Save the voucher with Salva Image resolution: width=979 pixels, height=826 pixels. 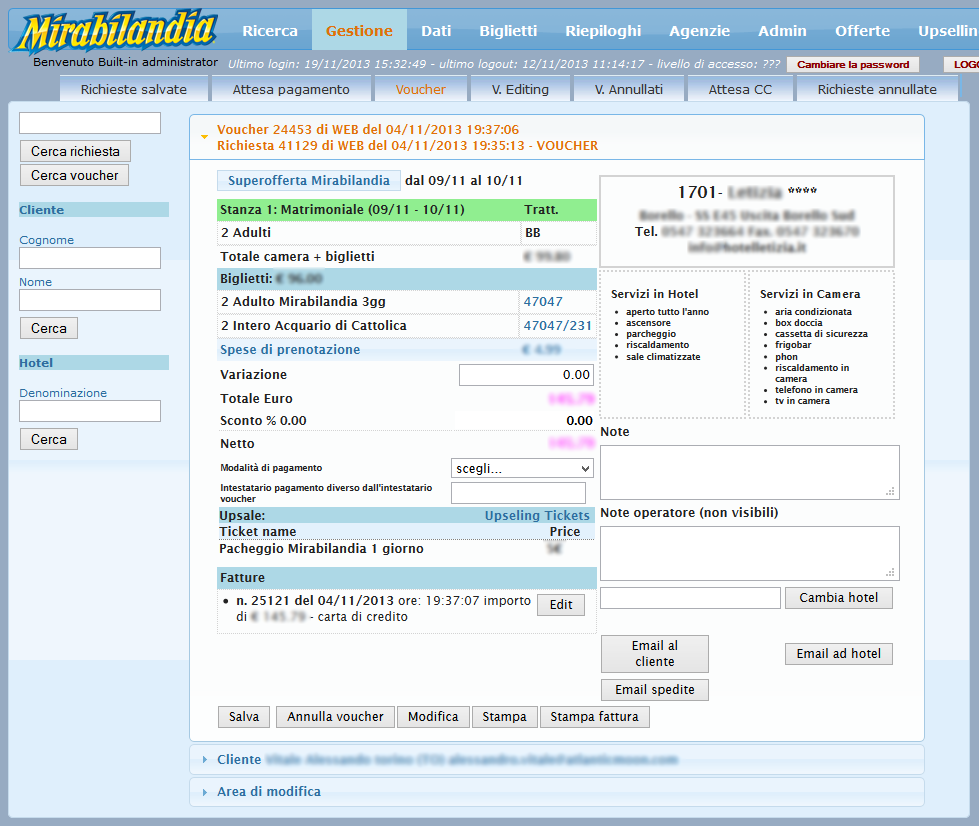[x=244, y=717]
